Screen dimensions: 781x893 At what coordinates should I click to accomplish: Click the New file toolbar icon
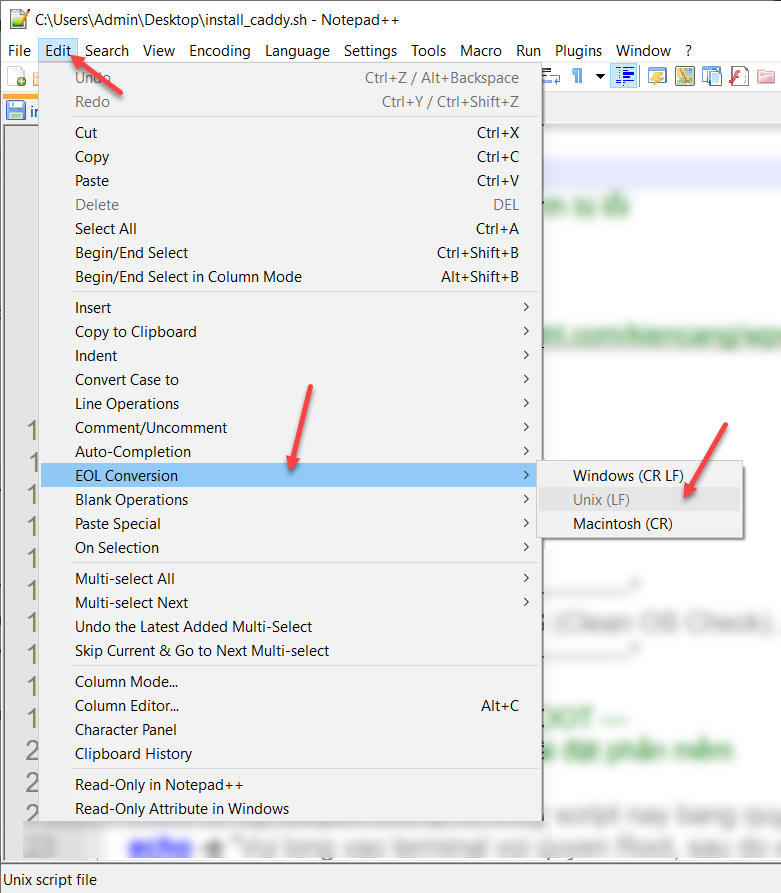16,77
